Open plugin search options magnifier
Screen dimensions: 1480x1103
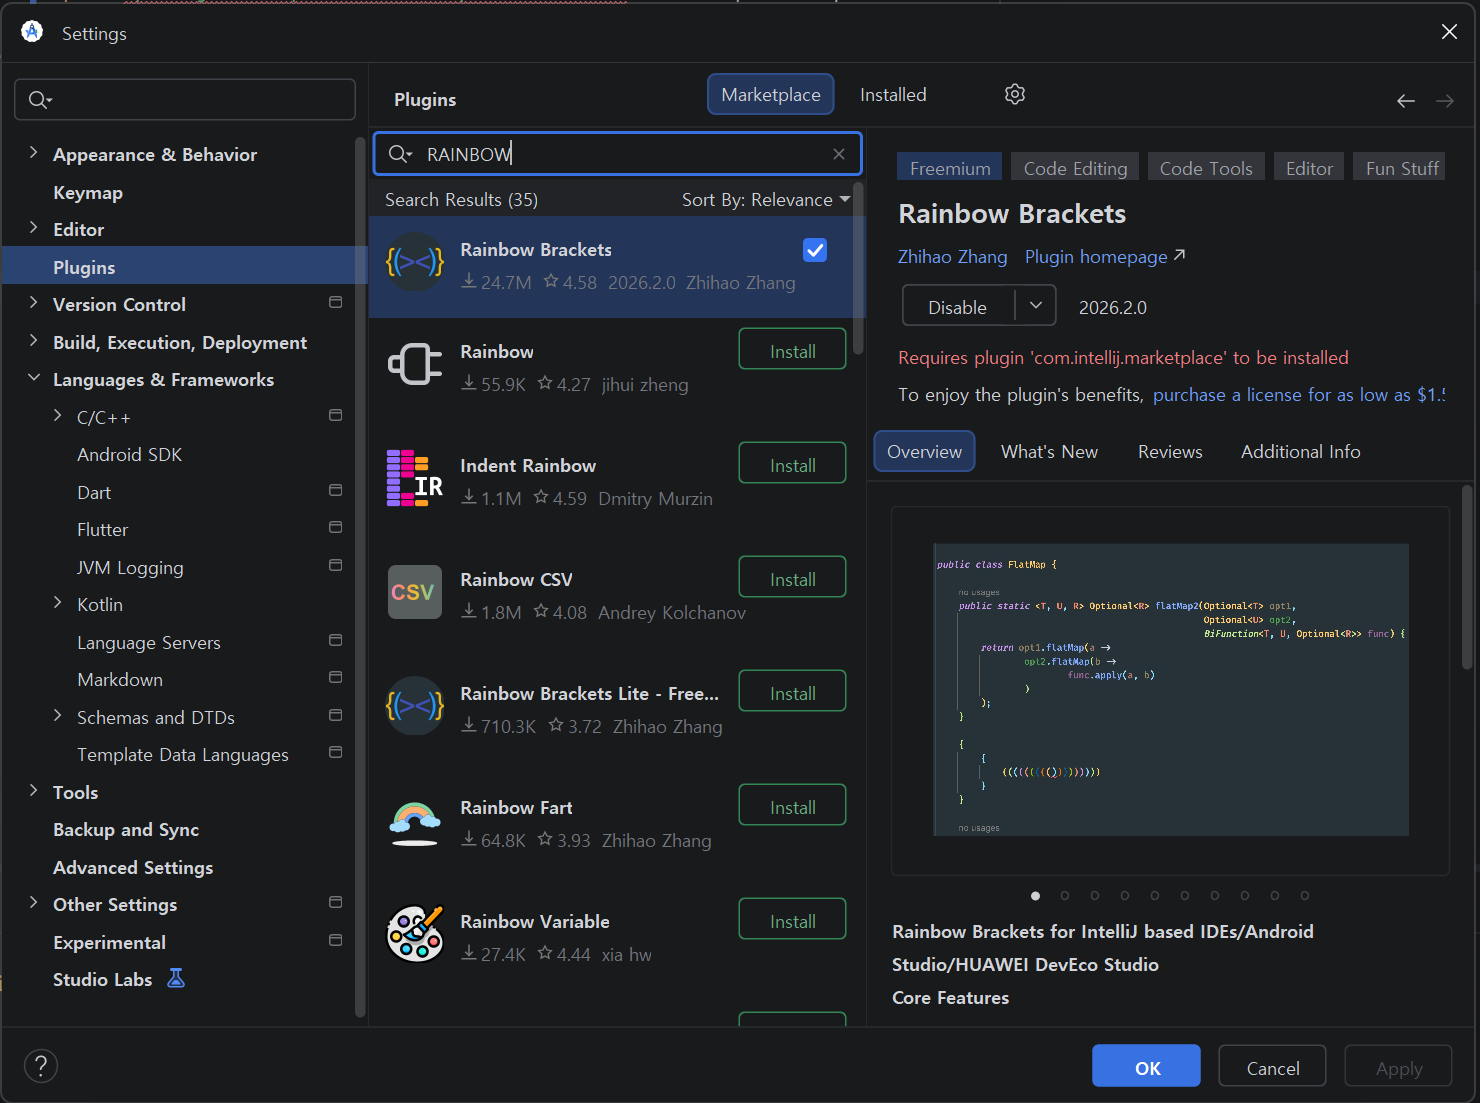(400, 154)
